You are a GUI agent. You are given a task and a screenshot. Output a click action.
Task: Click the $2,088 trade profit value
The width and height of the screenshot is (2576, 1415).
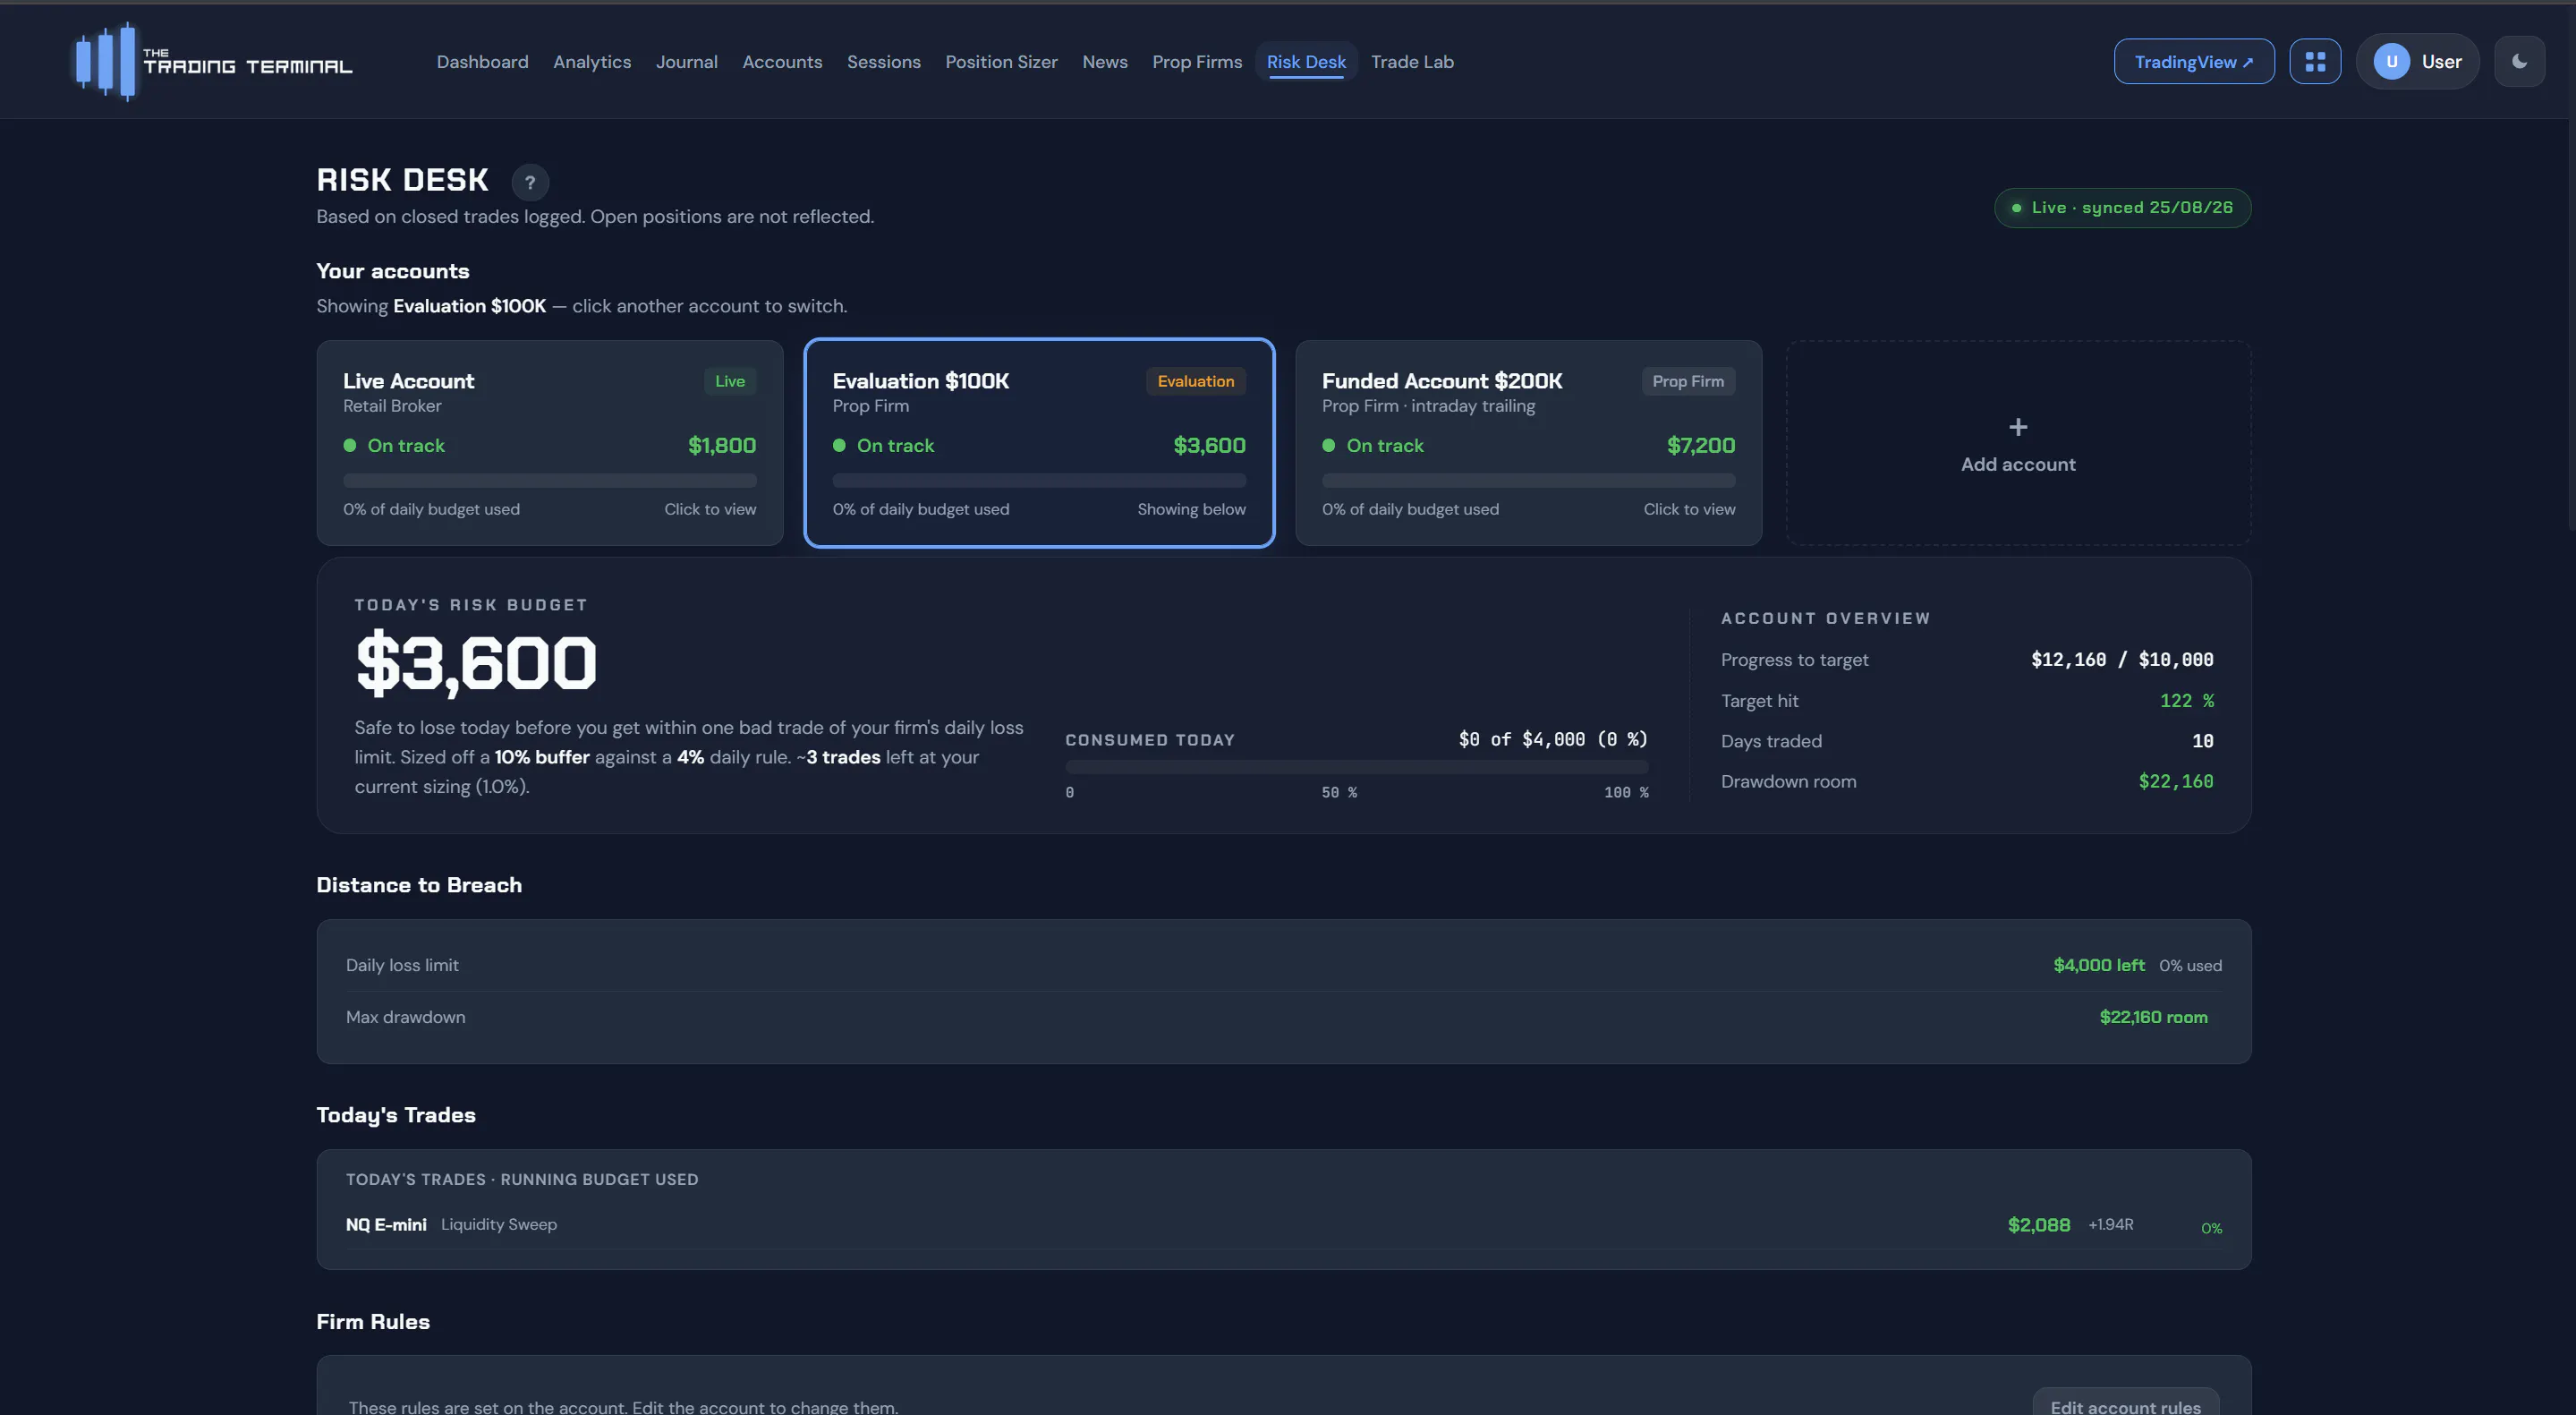2038,1225
